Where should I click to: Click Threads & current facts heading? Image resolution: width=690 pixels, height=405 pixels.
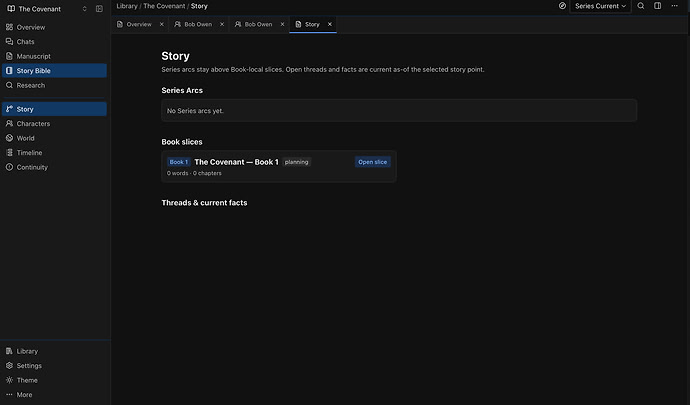(x=204, y=203)
